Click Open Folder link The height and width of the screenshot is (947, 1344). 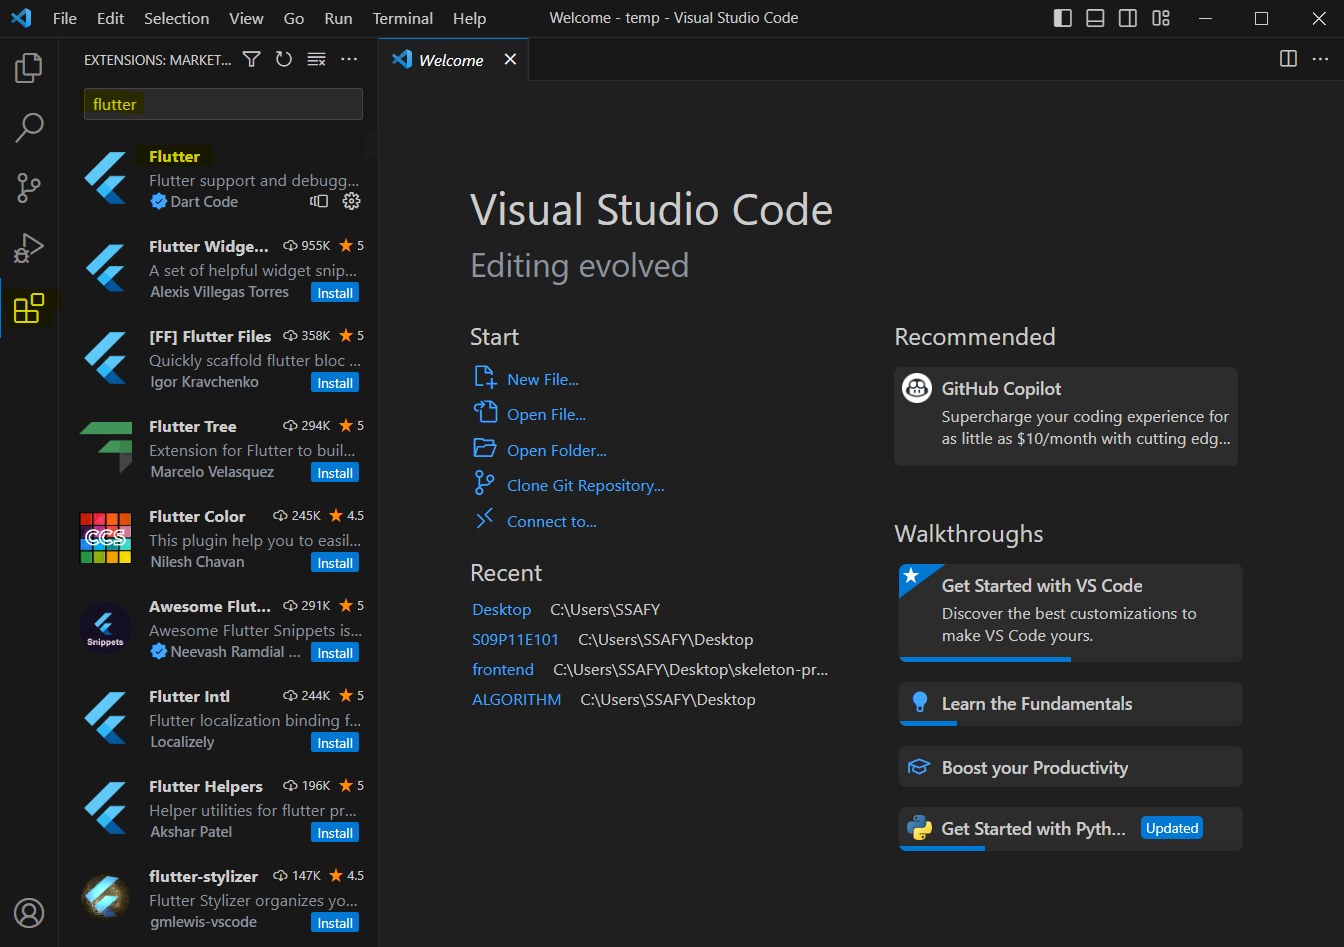click(x=556, y=450)
